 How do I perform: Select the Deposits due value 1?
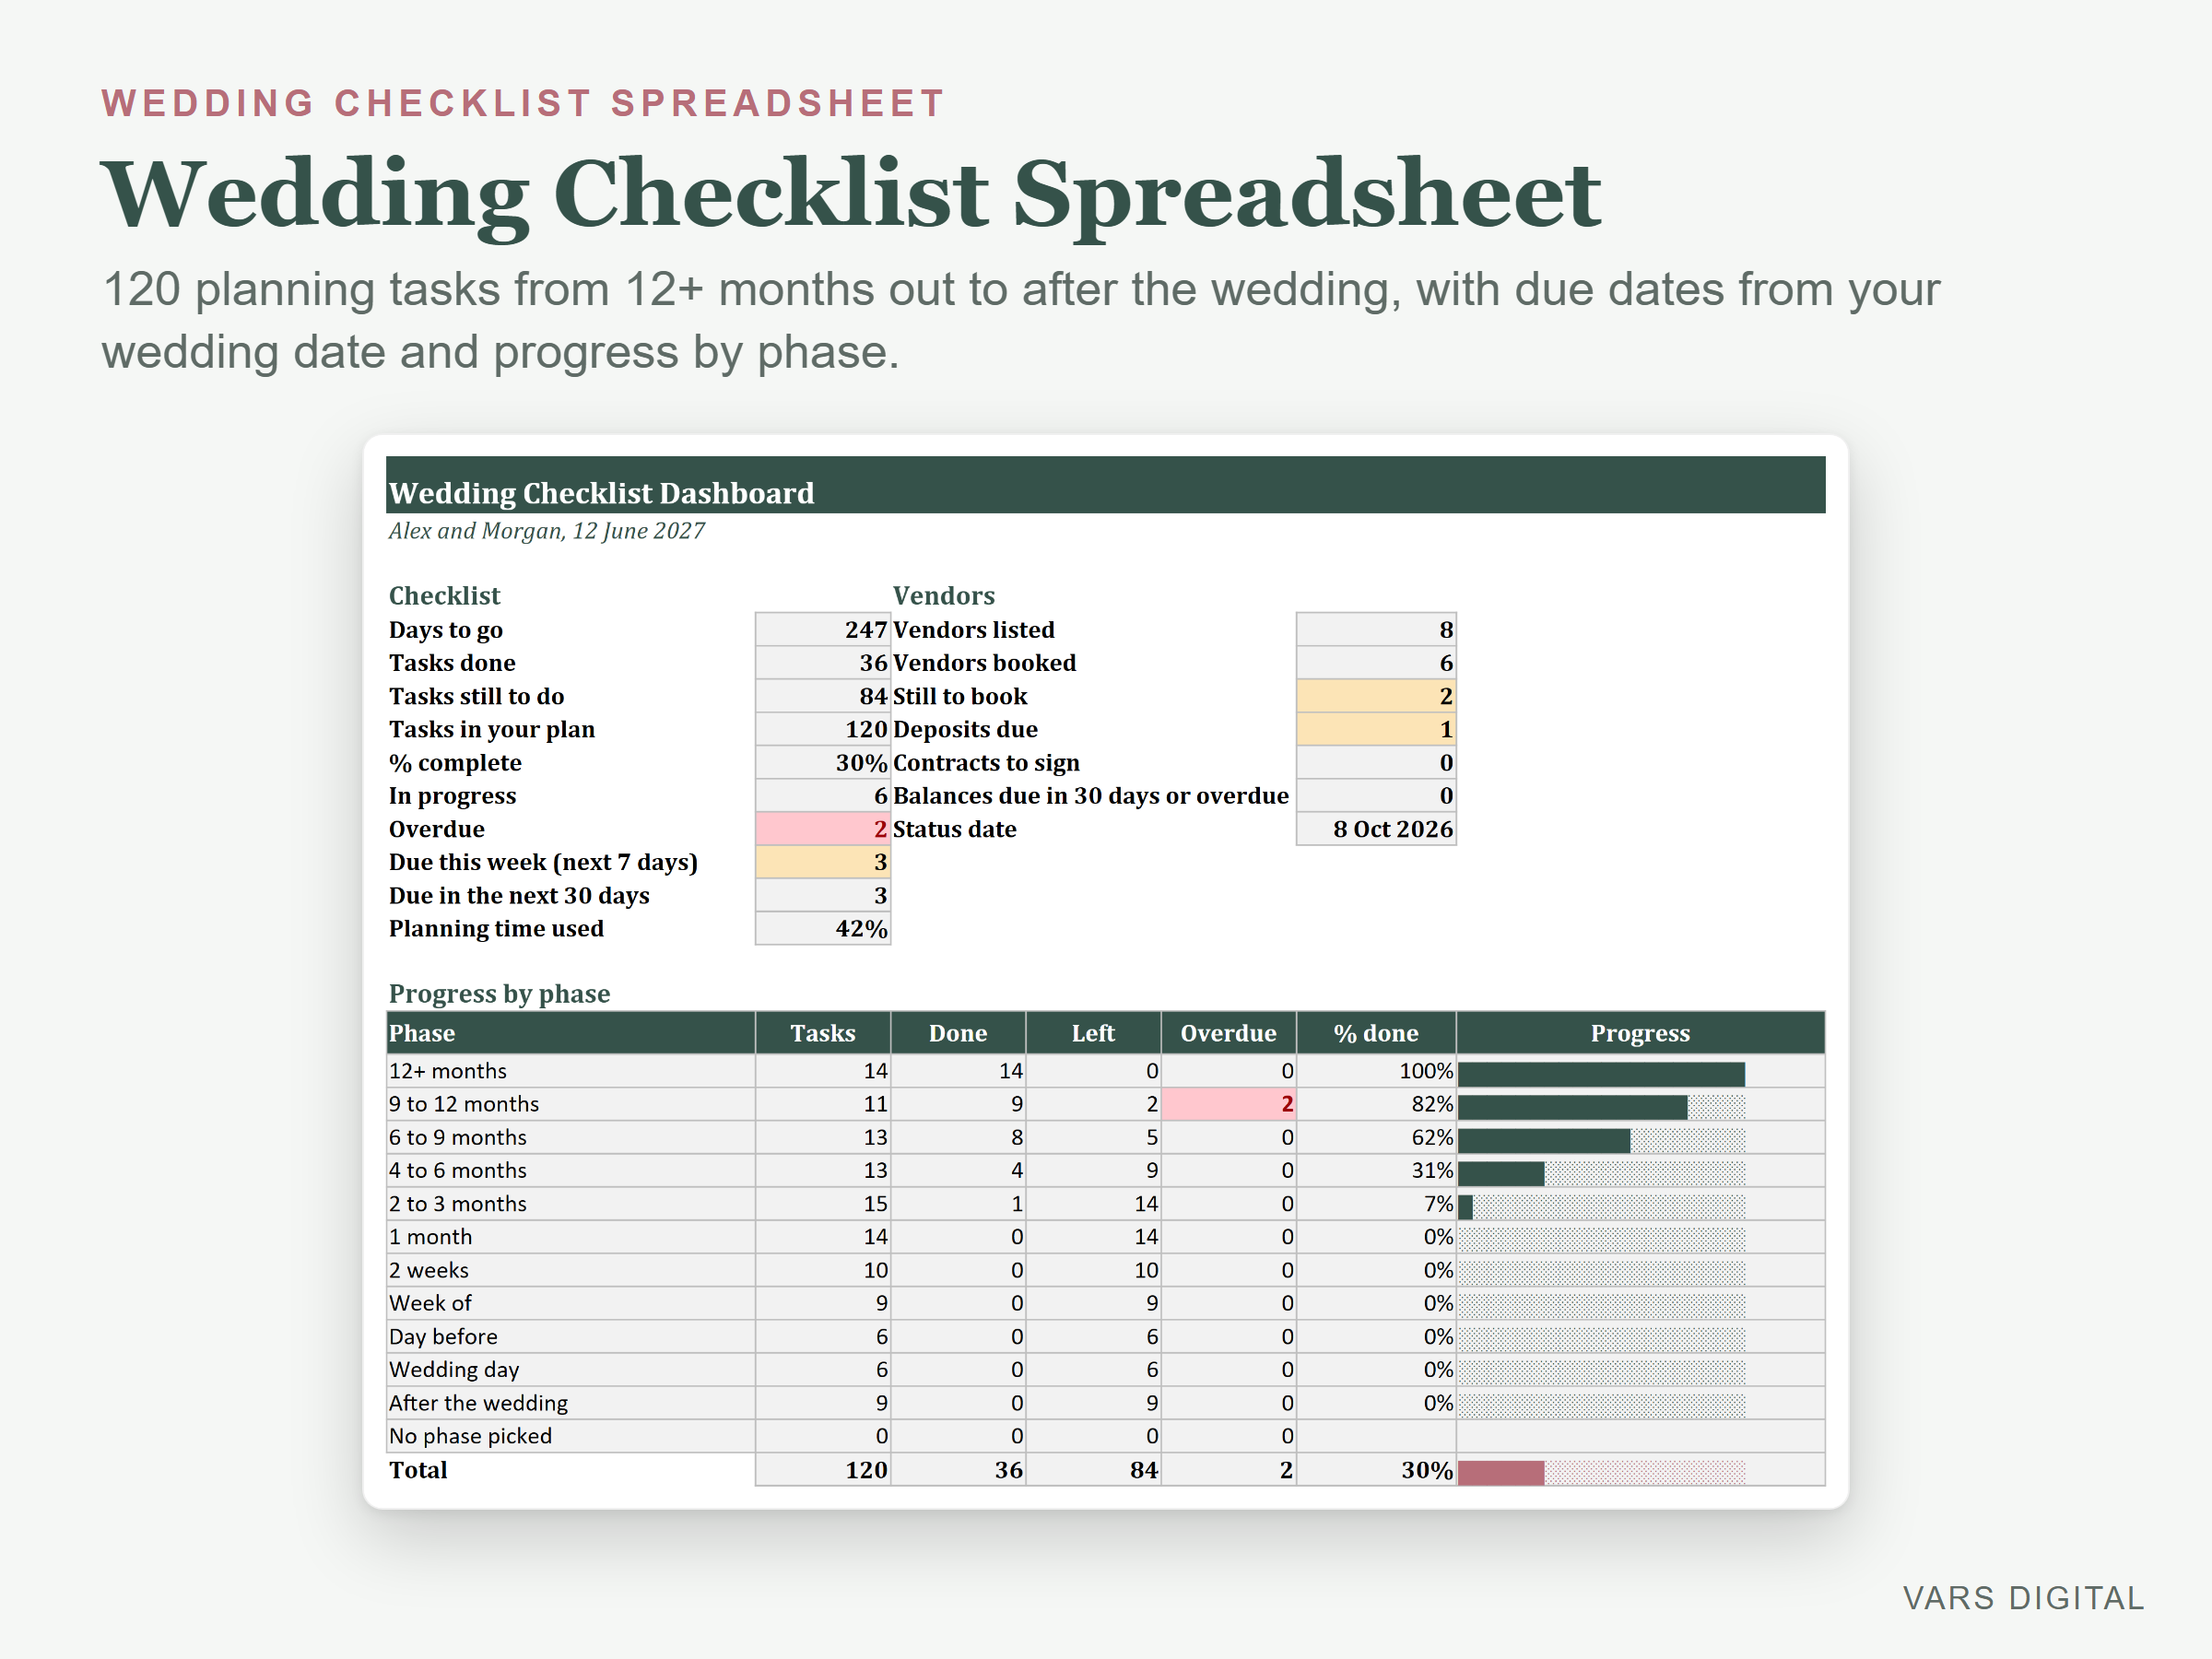tap(1376, 729)
